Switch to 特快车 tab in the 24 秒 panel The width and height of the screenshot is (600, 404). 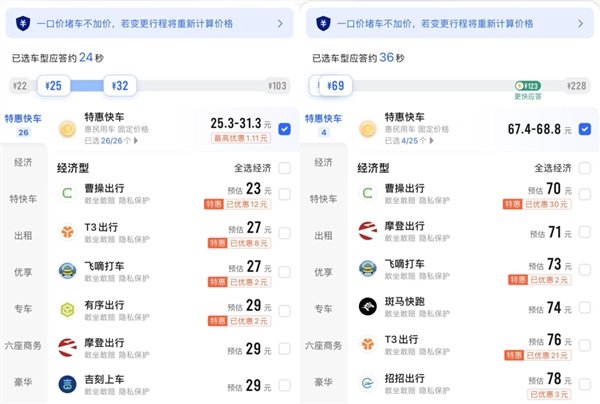pyautogui.click(x=23, y=199)
